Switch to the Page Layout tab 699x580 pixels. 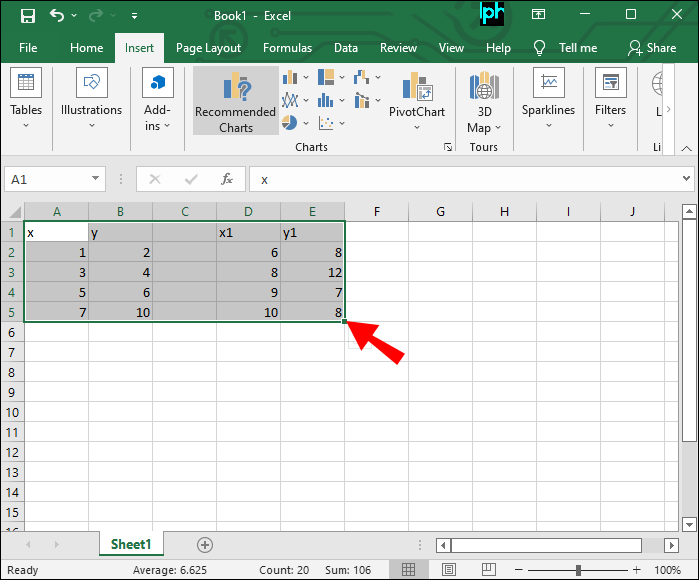point(208,48)
